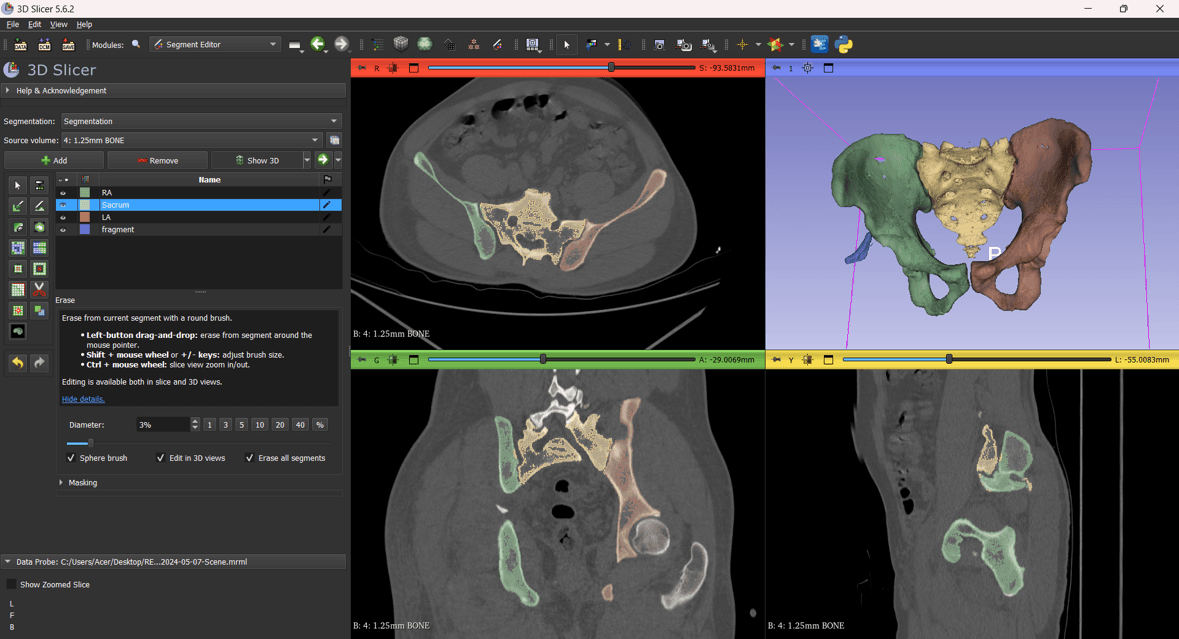Click the fragment segment color swatch
Image resolution: width=1179 pixels, height=639 pixels.
[85, 229]
